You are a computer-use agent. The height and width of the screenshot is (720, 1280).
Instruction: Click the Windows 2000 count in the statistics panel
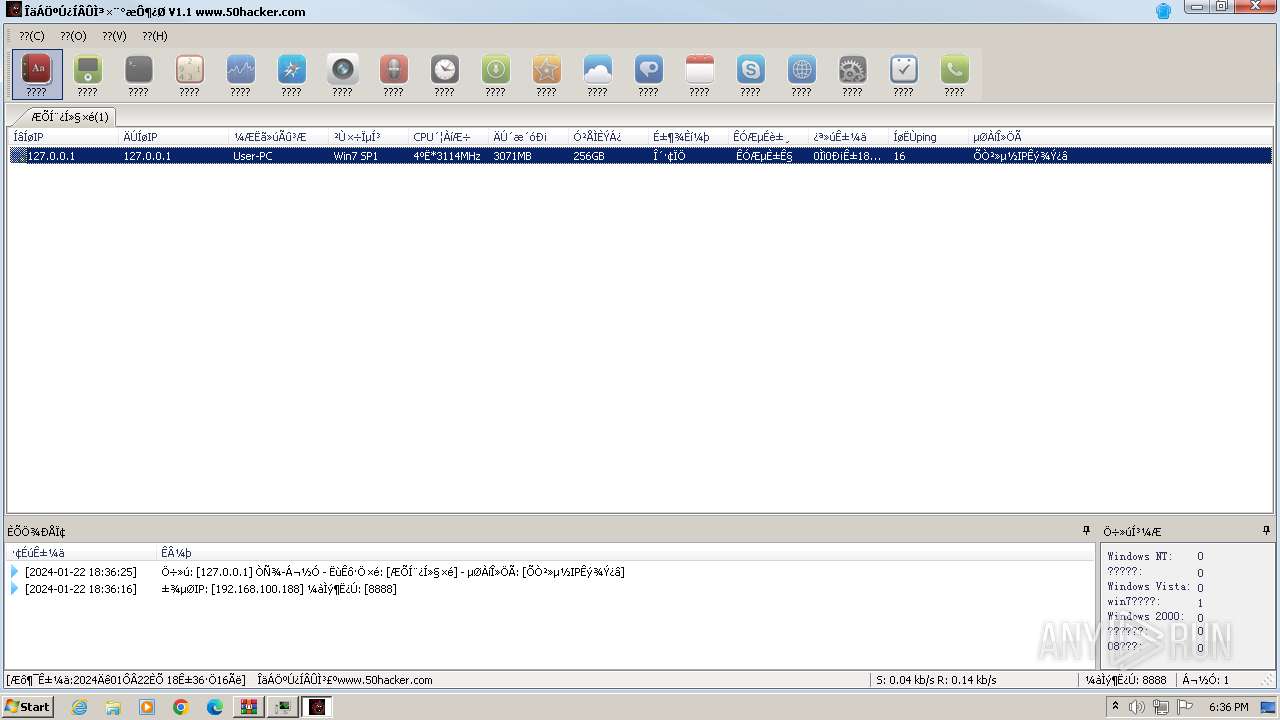pyautogui.click(x=1200, y=618)
